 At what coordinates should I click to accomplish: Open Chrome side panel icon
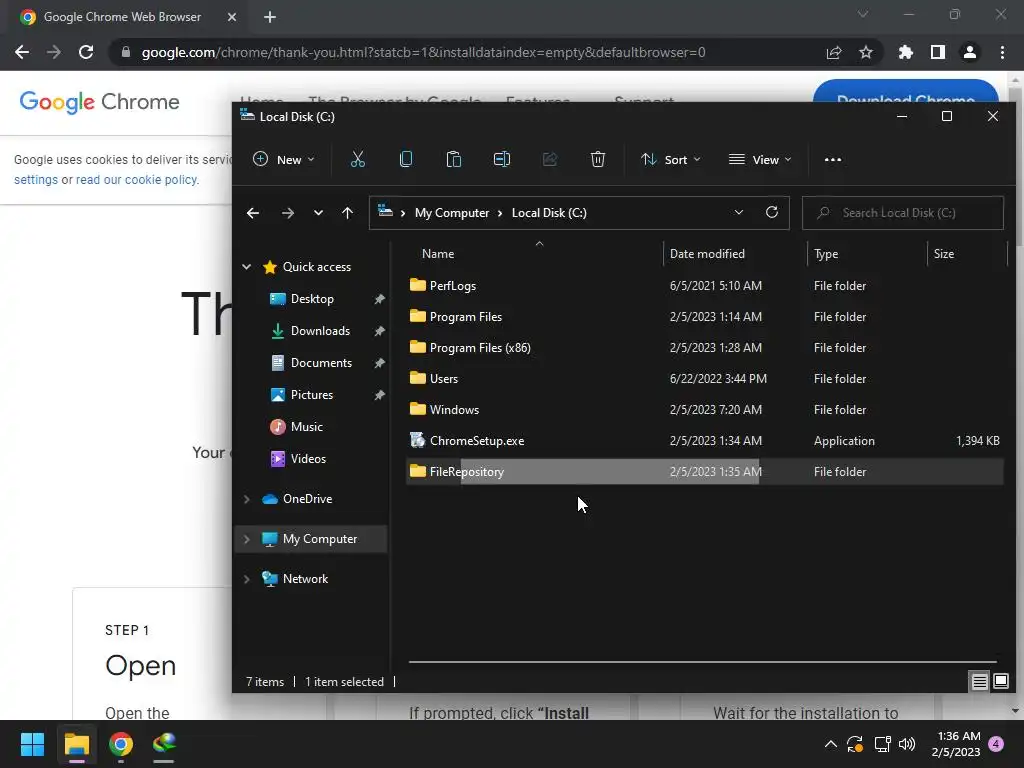pos(938,52)
